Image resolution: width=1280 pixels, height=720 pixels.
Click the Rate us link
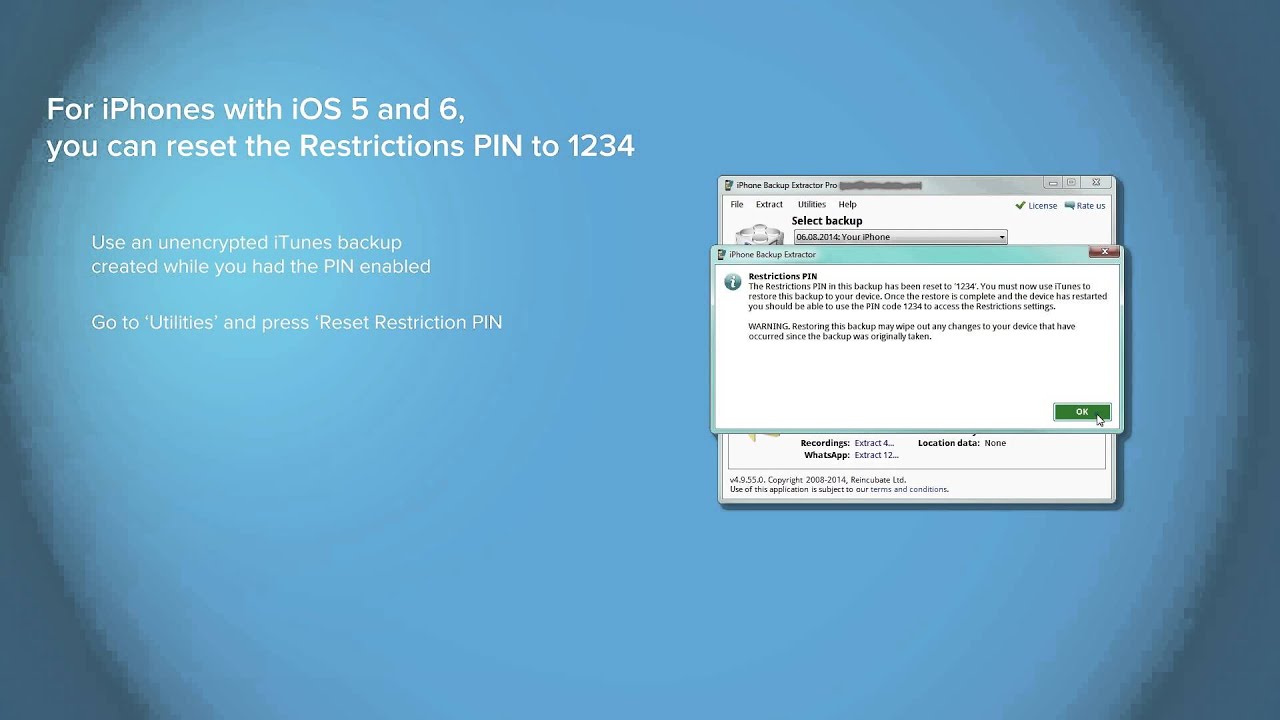pyautogui.click(x=1091, y=206)
